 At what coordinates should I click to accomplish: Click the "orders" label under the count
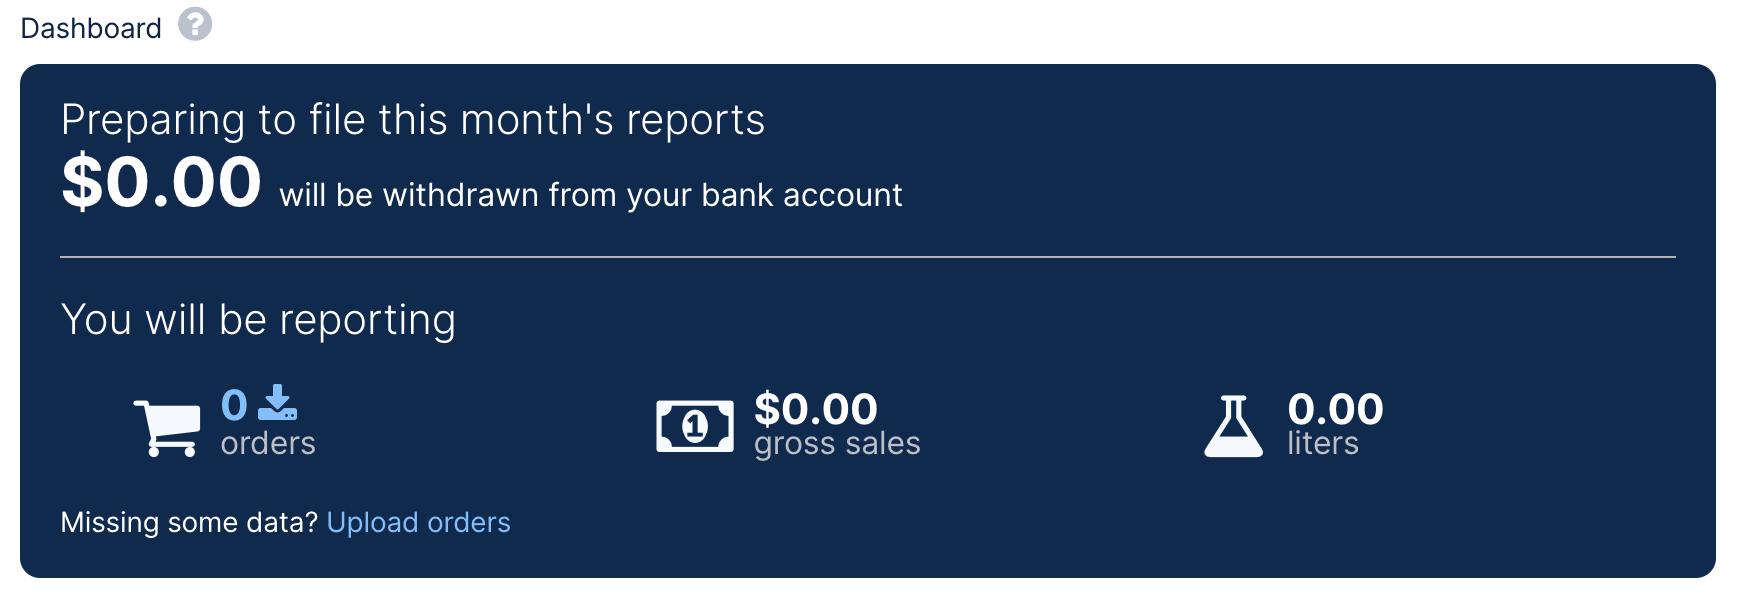tap(268, 443)
